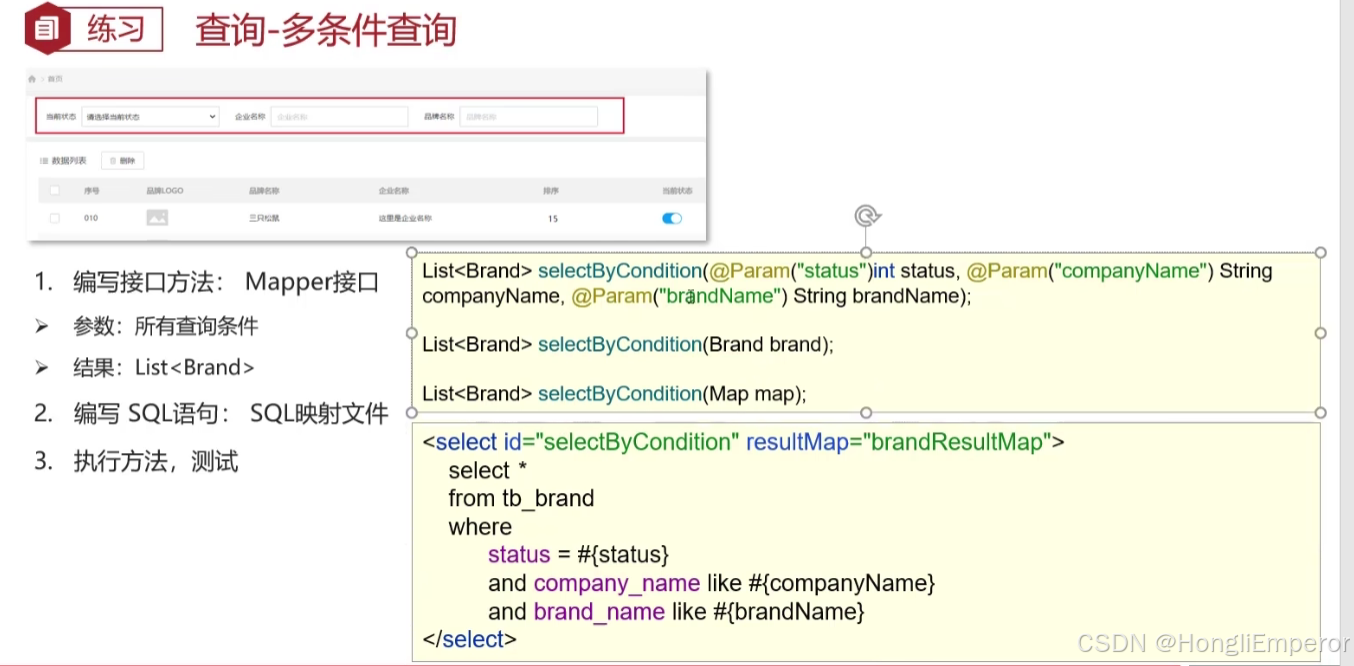Click the middle-right handle of the selected text box

1320,333
